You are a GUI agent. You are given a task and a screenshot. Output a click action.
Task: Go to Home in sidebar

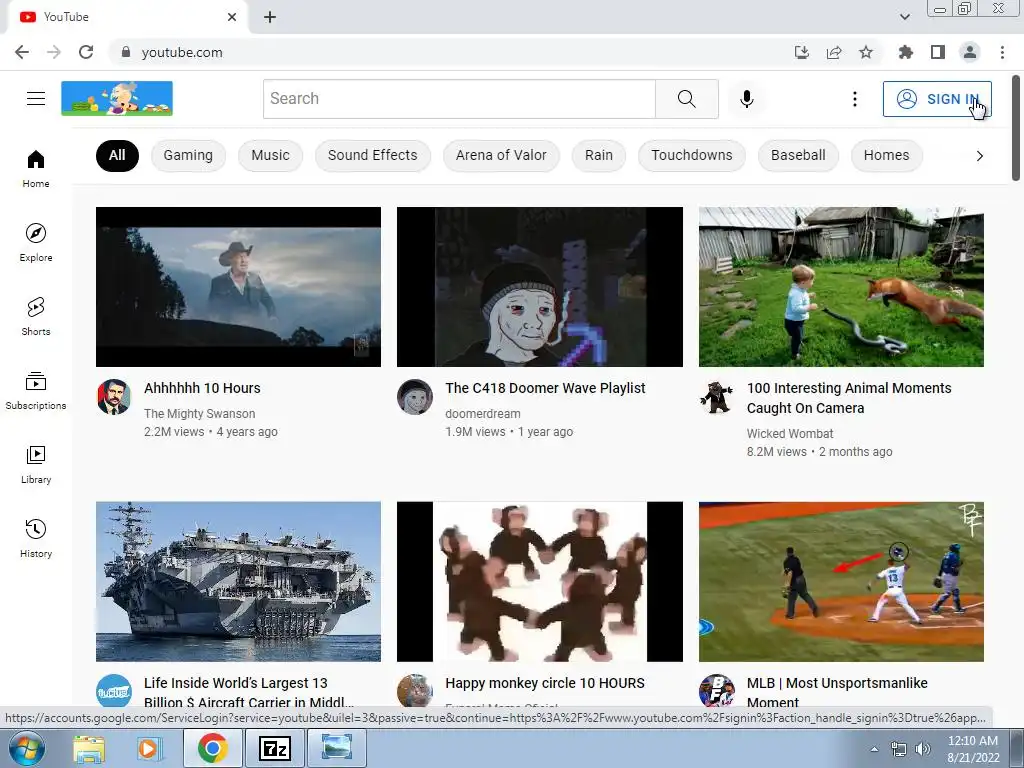coord(36,169)
